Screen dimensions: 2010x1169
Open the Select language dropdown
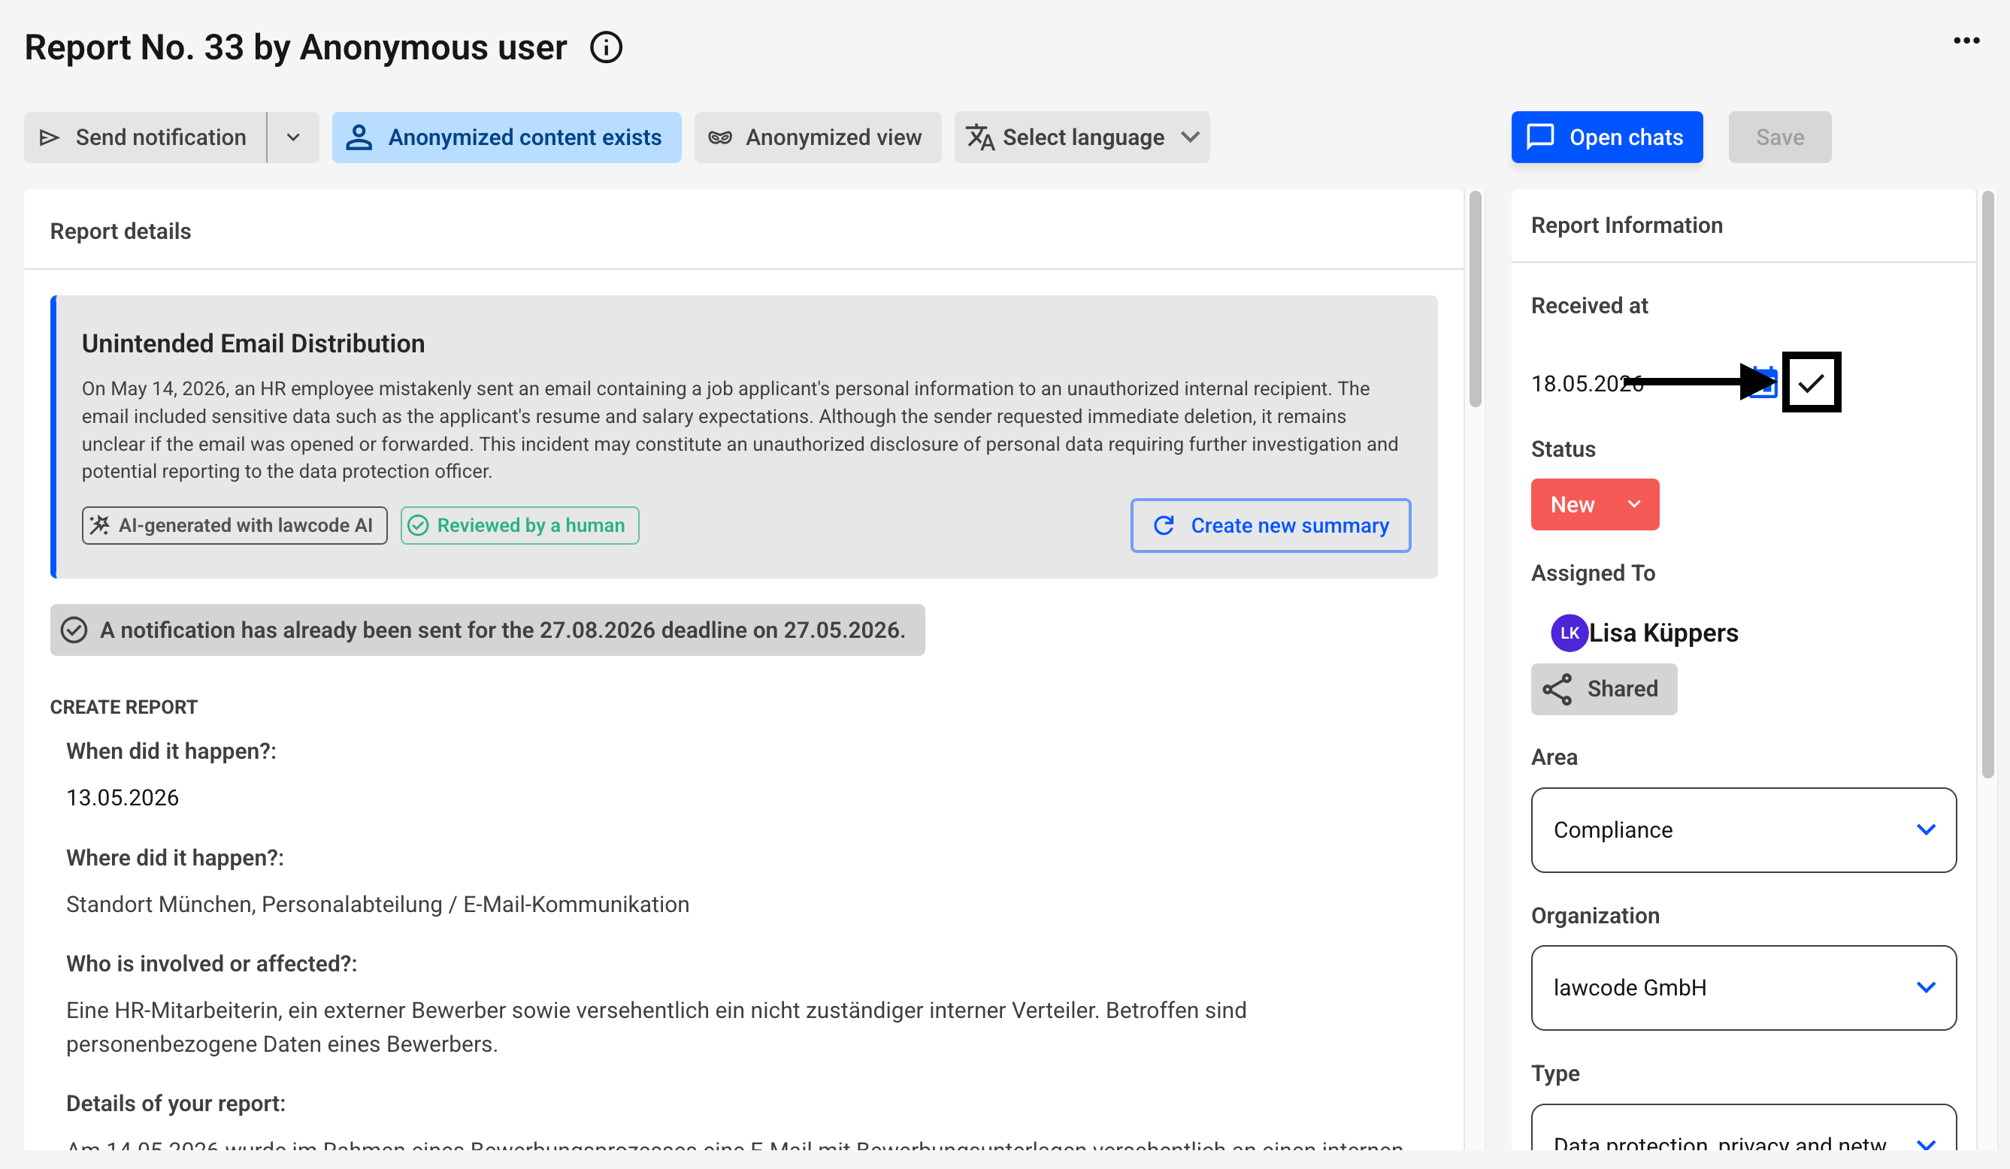click(1082, 137)
